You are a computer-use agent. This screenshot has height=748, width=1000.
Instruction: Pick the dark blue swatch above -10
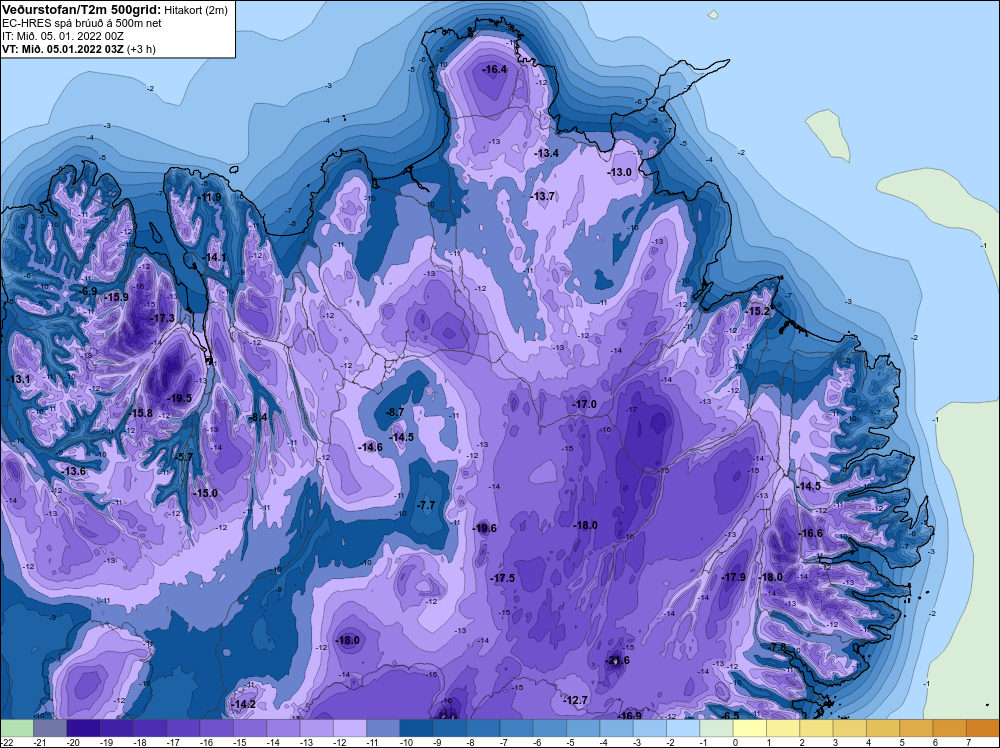coord(416,728)
